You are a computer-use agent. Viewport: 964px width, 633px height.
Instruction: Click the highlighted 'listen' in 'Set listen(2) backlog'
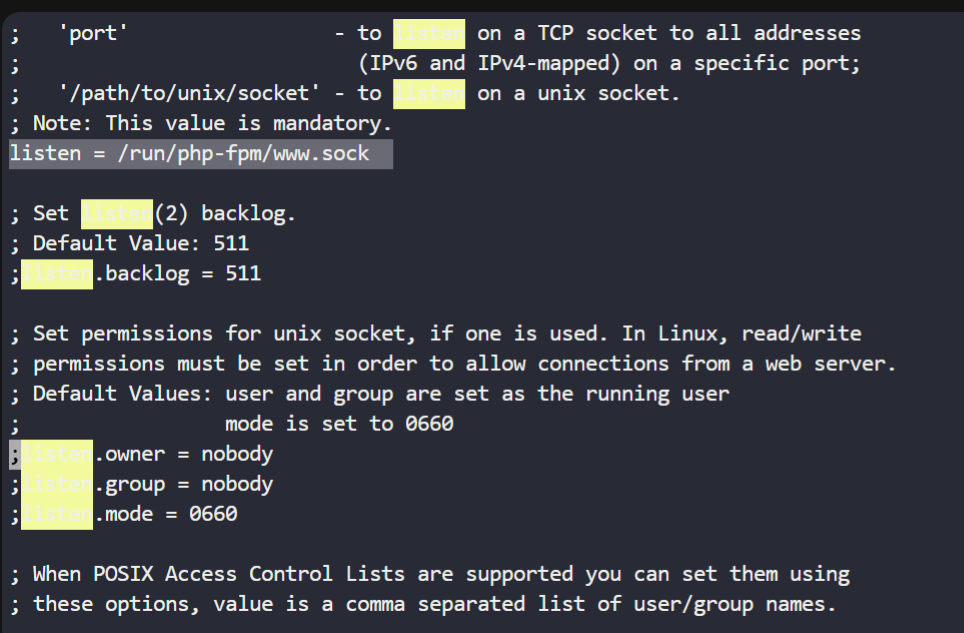117,214
